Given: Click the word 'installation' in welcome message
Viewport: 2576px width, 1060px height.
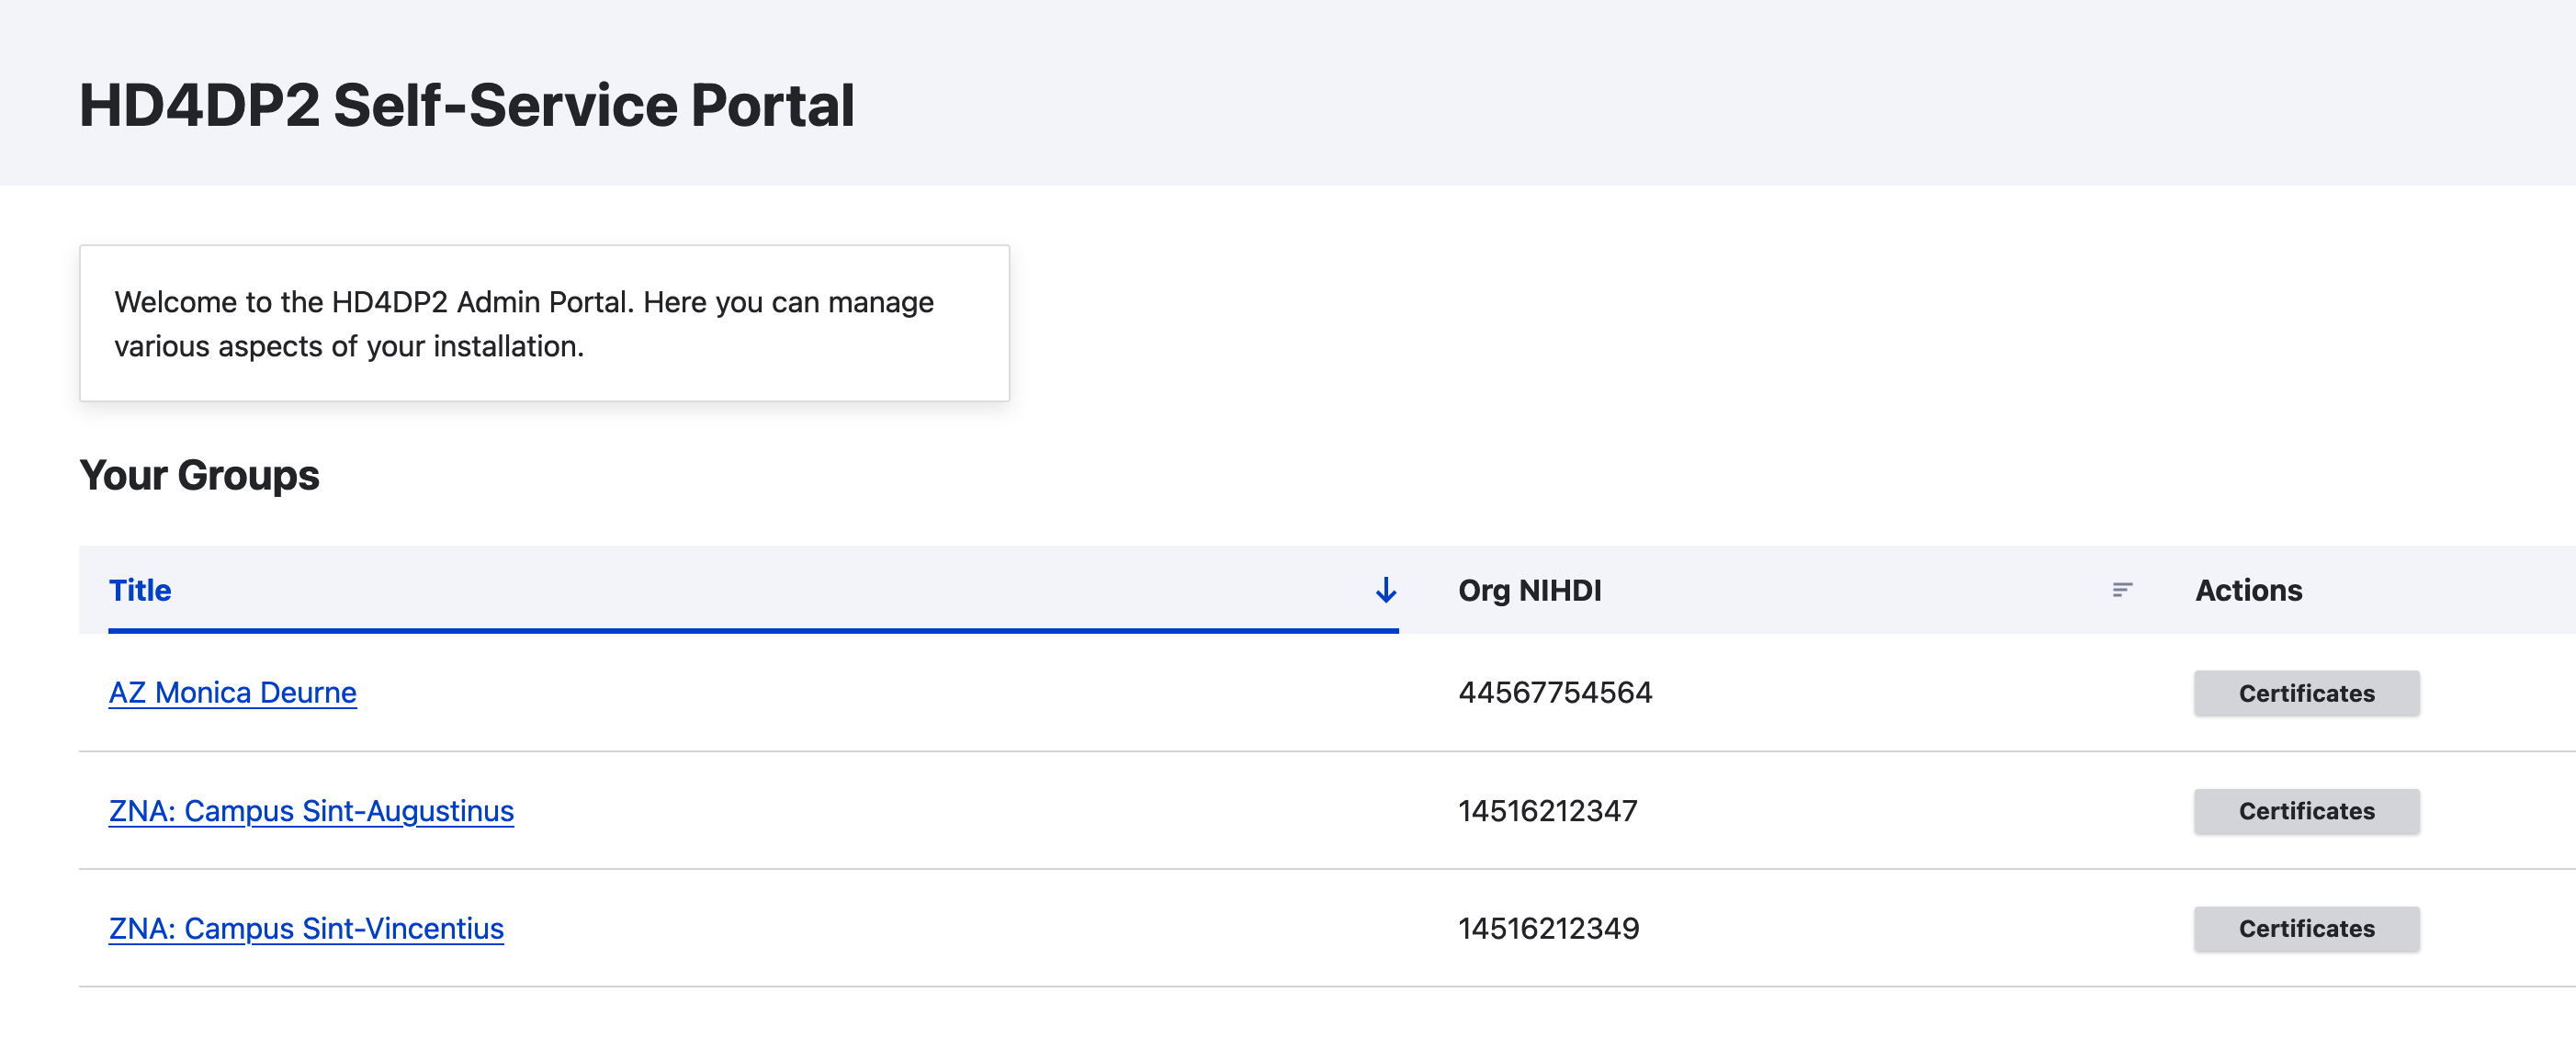Looking at the screenshot, I should pos(505,346).
